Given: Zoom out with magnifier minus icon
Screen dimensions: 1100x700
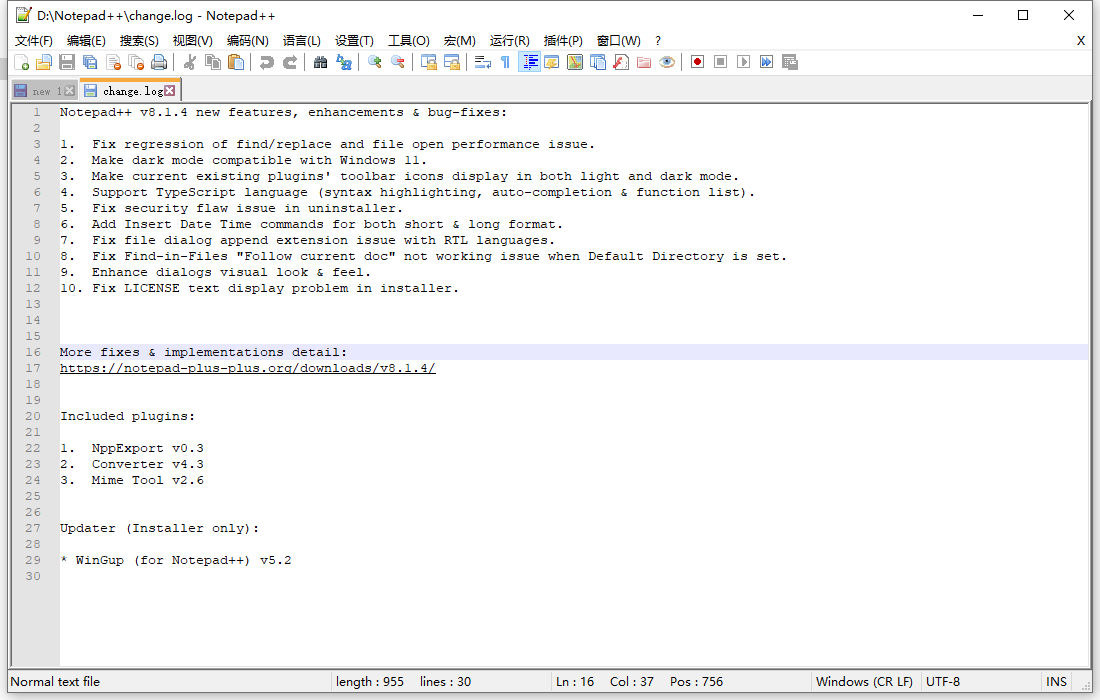Looking at the screenshot, I should (x=398, y=62).
